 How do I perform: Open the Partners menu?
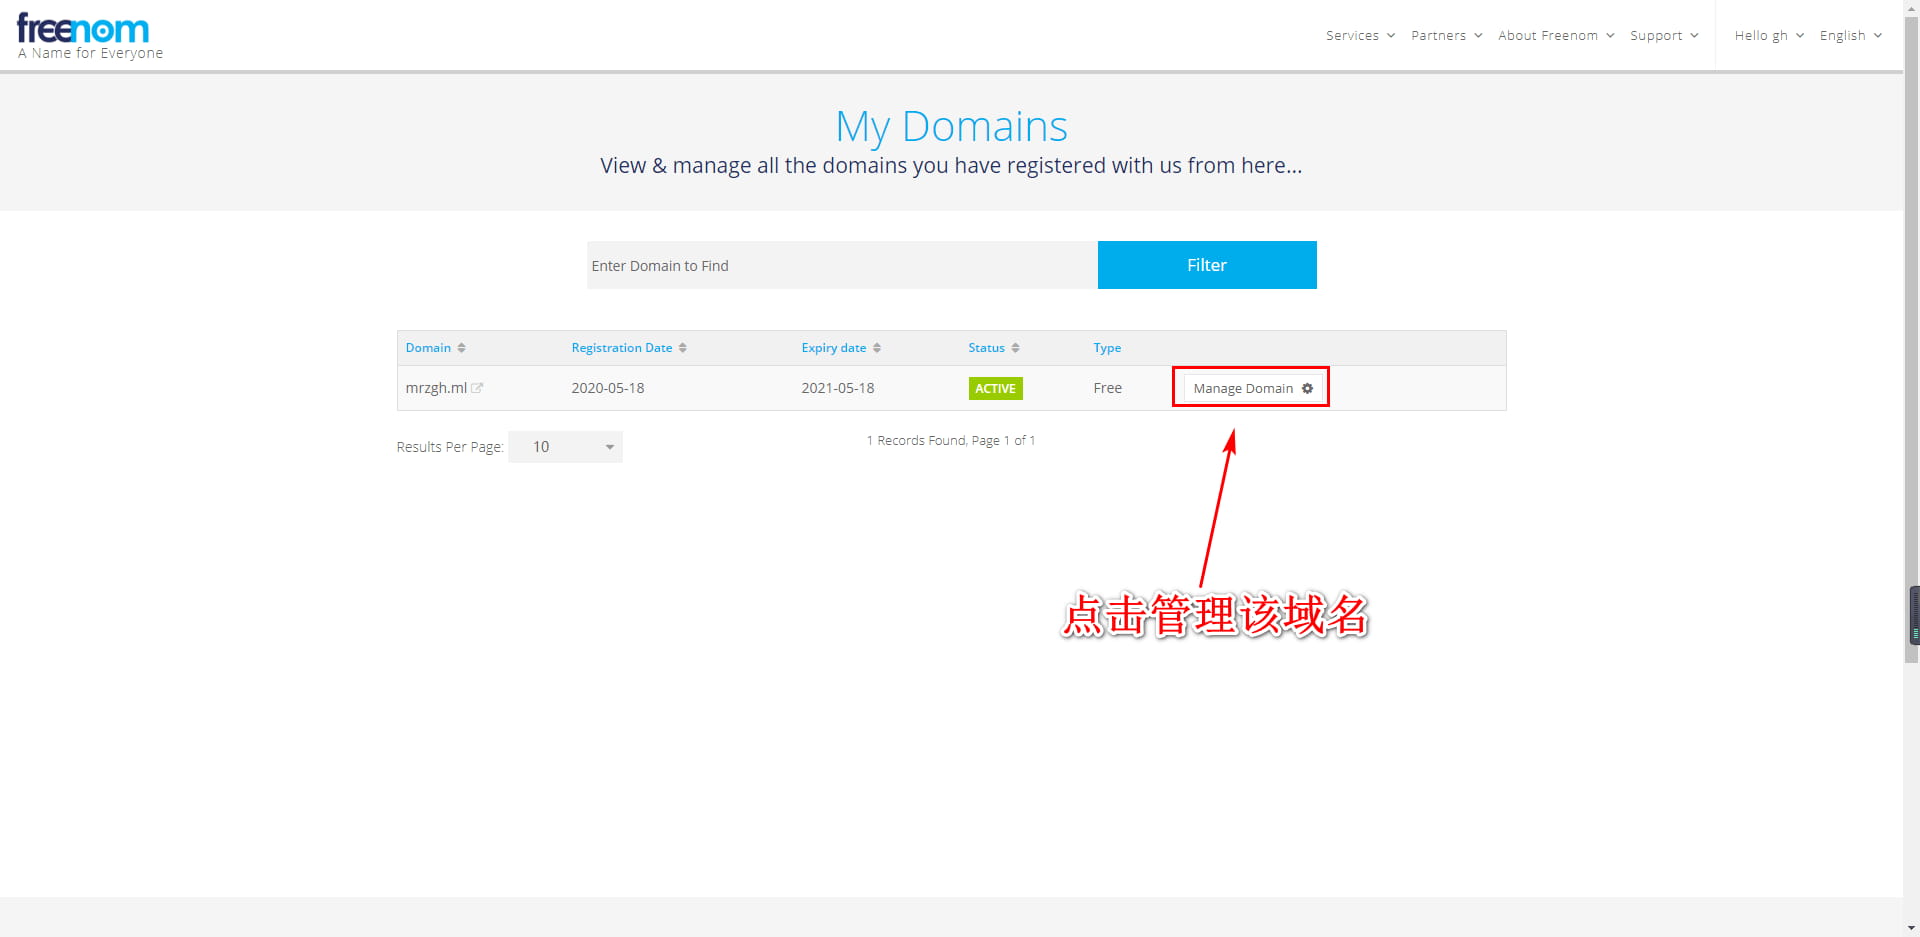click(1446, 35)
